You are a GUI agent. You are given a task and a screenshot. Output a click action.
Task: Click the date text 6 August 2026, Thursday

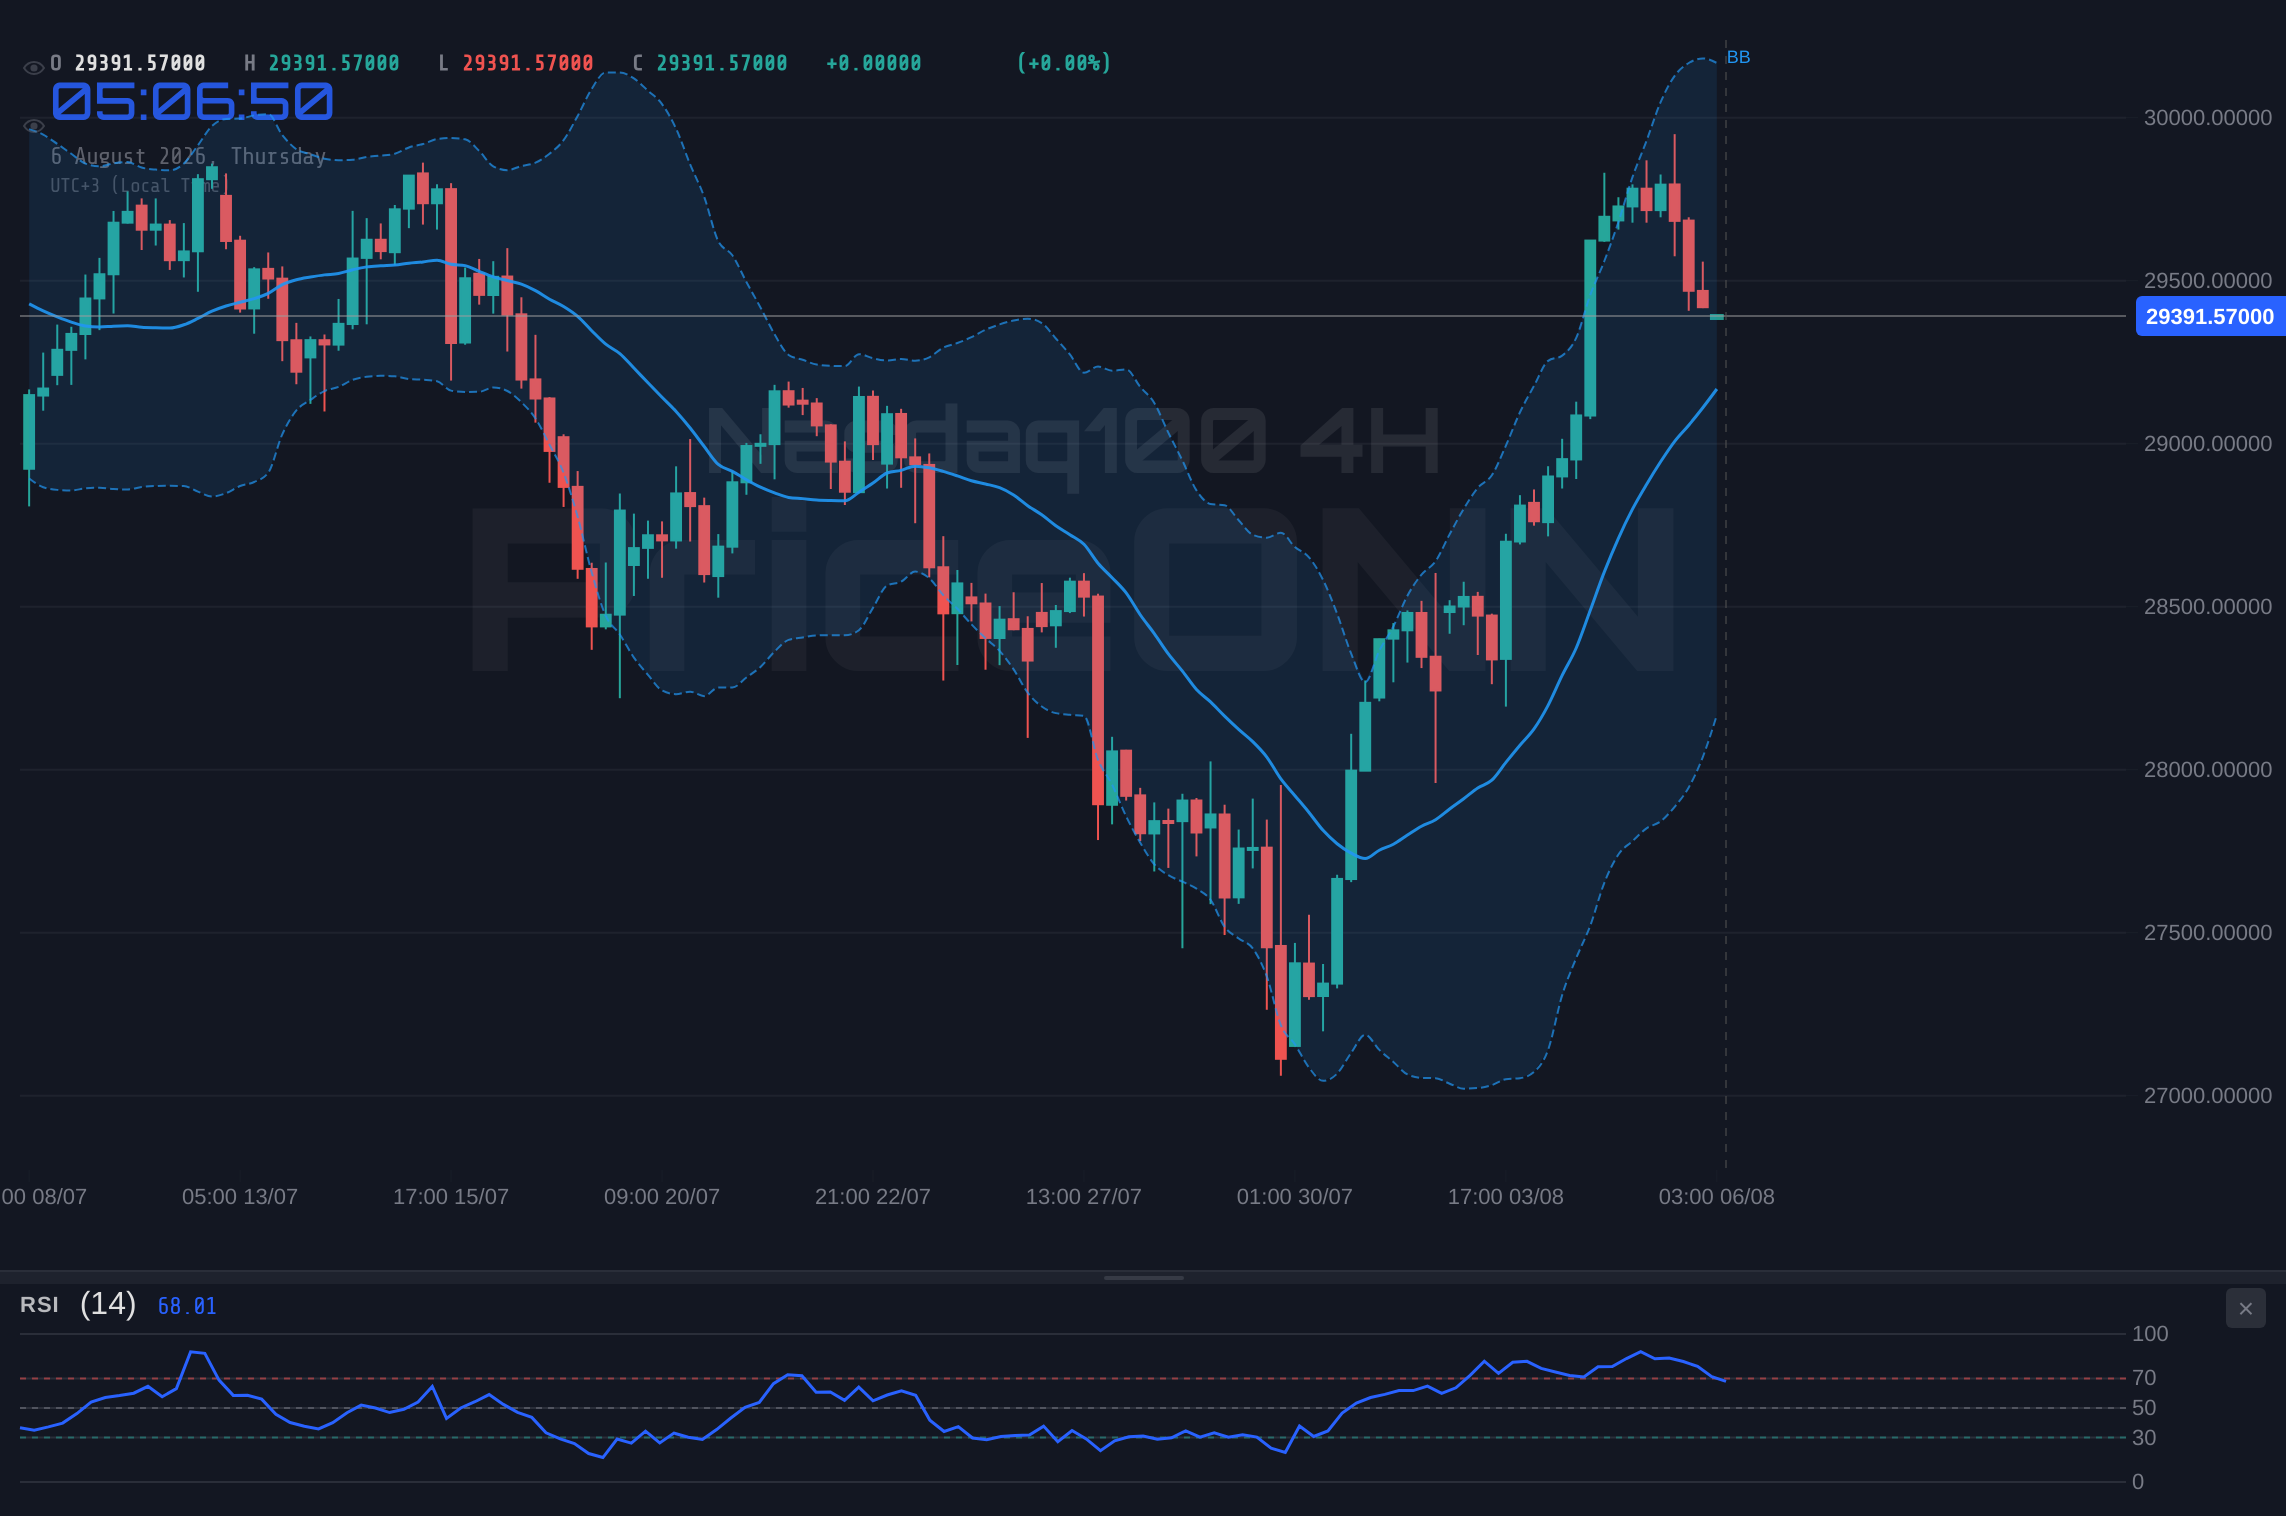tap(189, 156)
